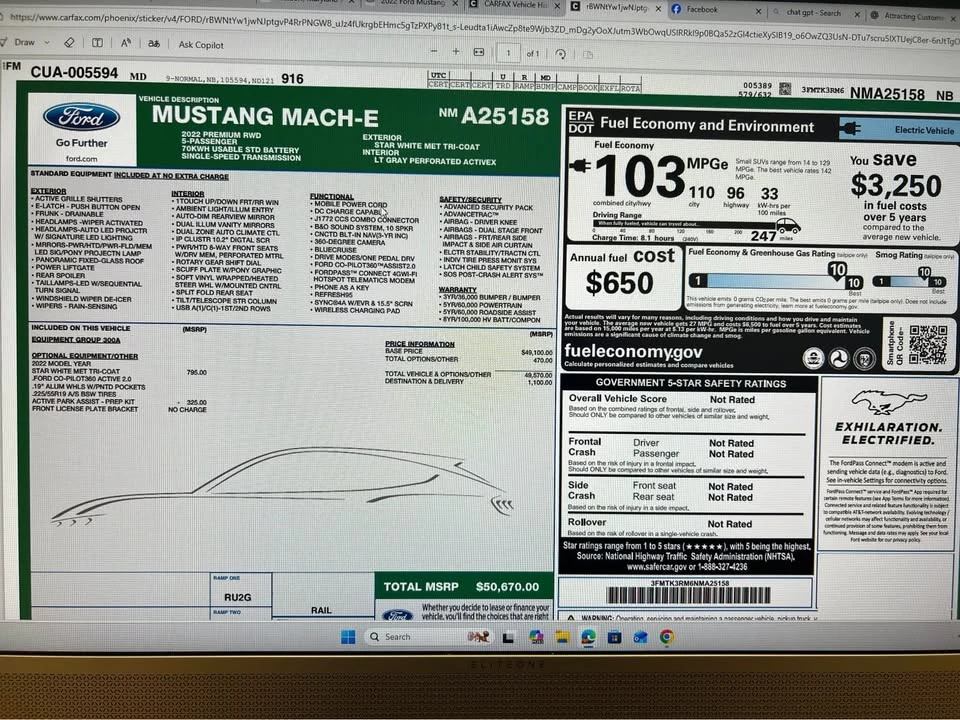Zoom out using the minus icon
This screenshot has width=960, height=720.
coord(433,51)
